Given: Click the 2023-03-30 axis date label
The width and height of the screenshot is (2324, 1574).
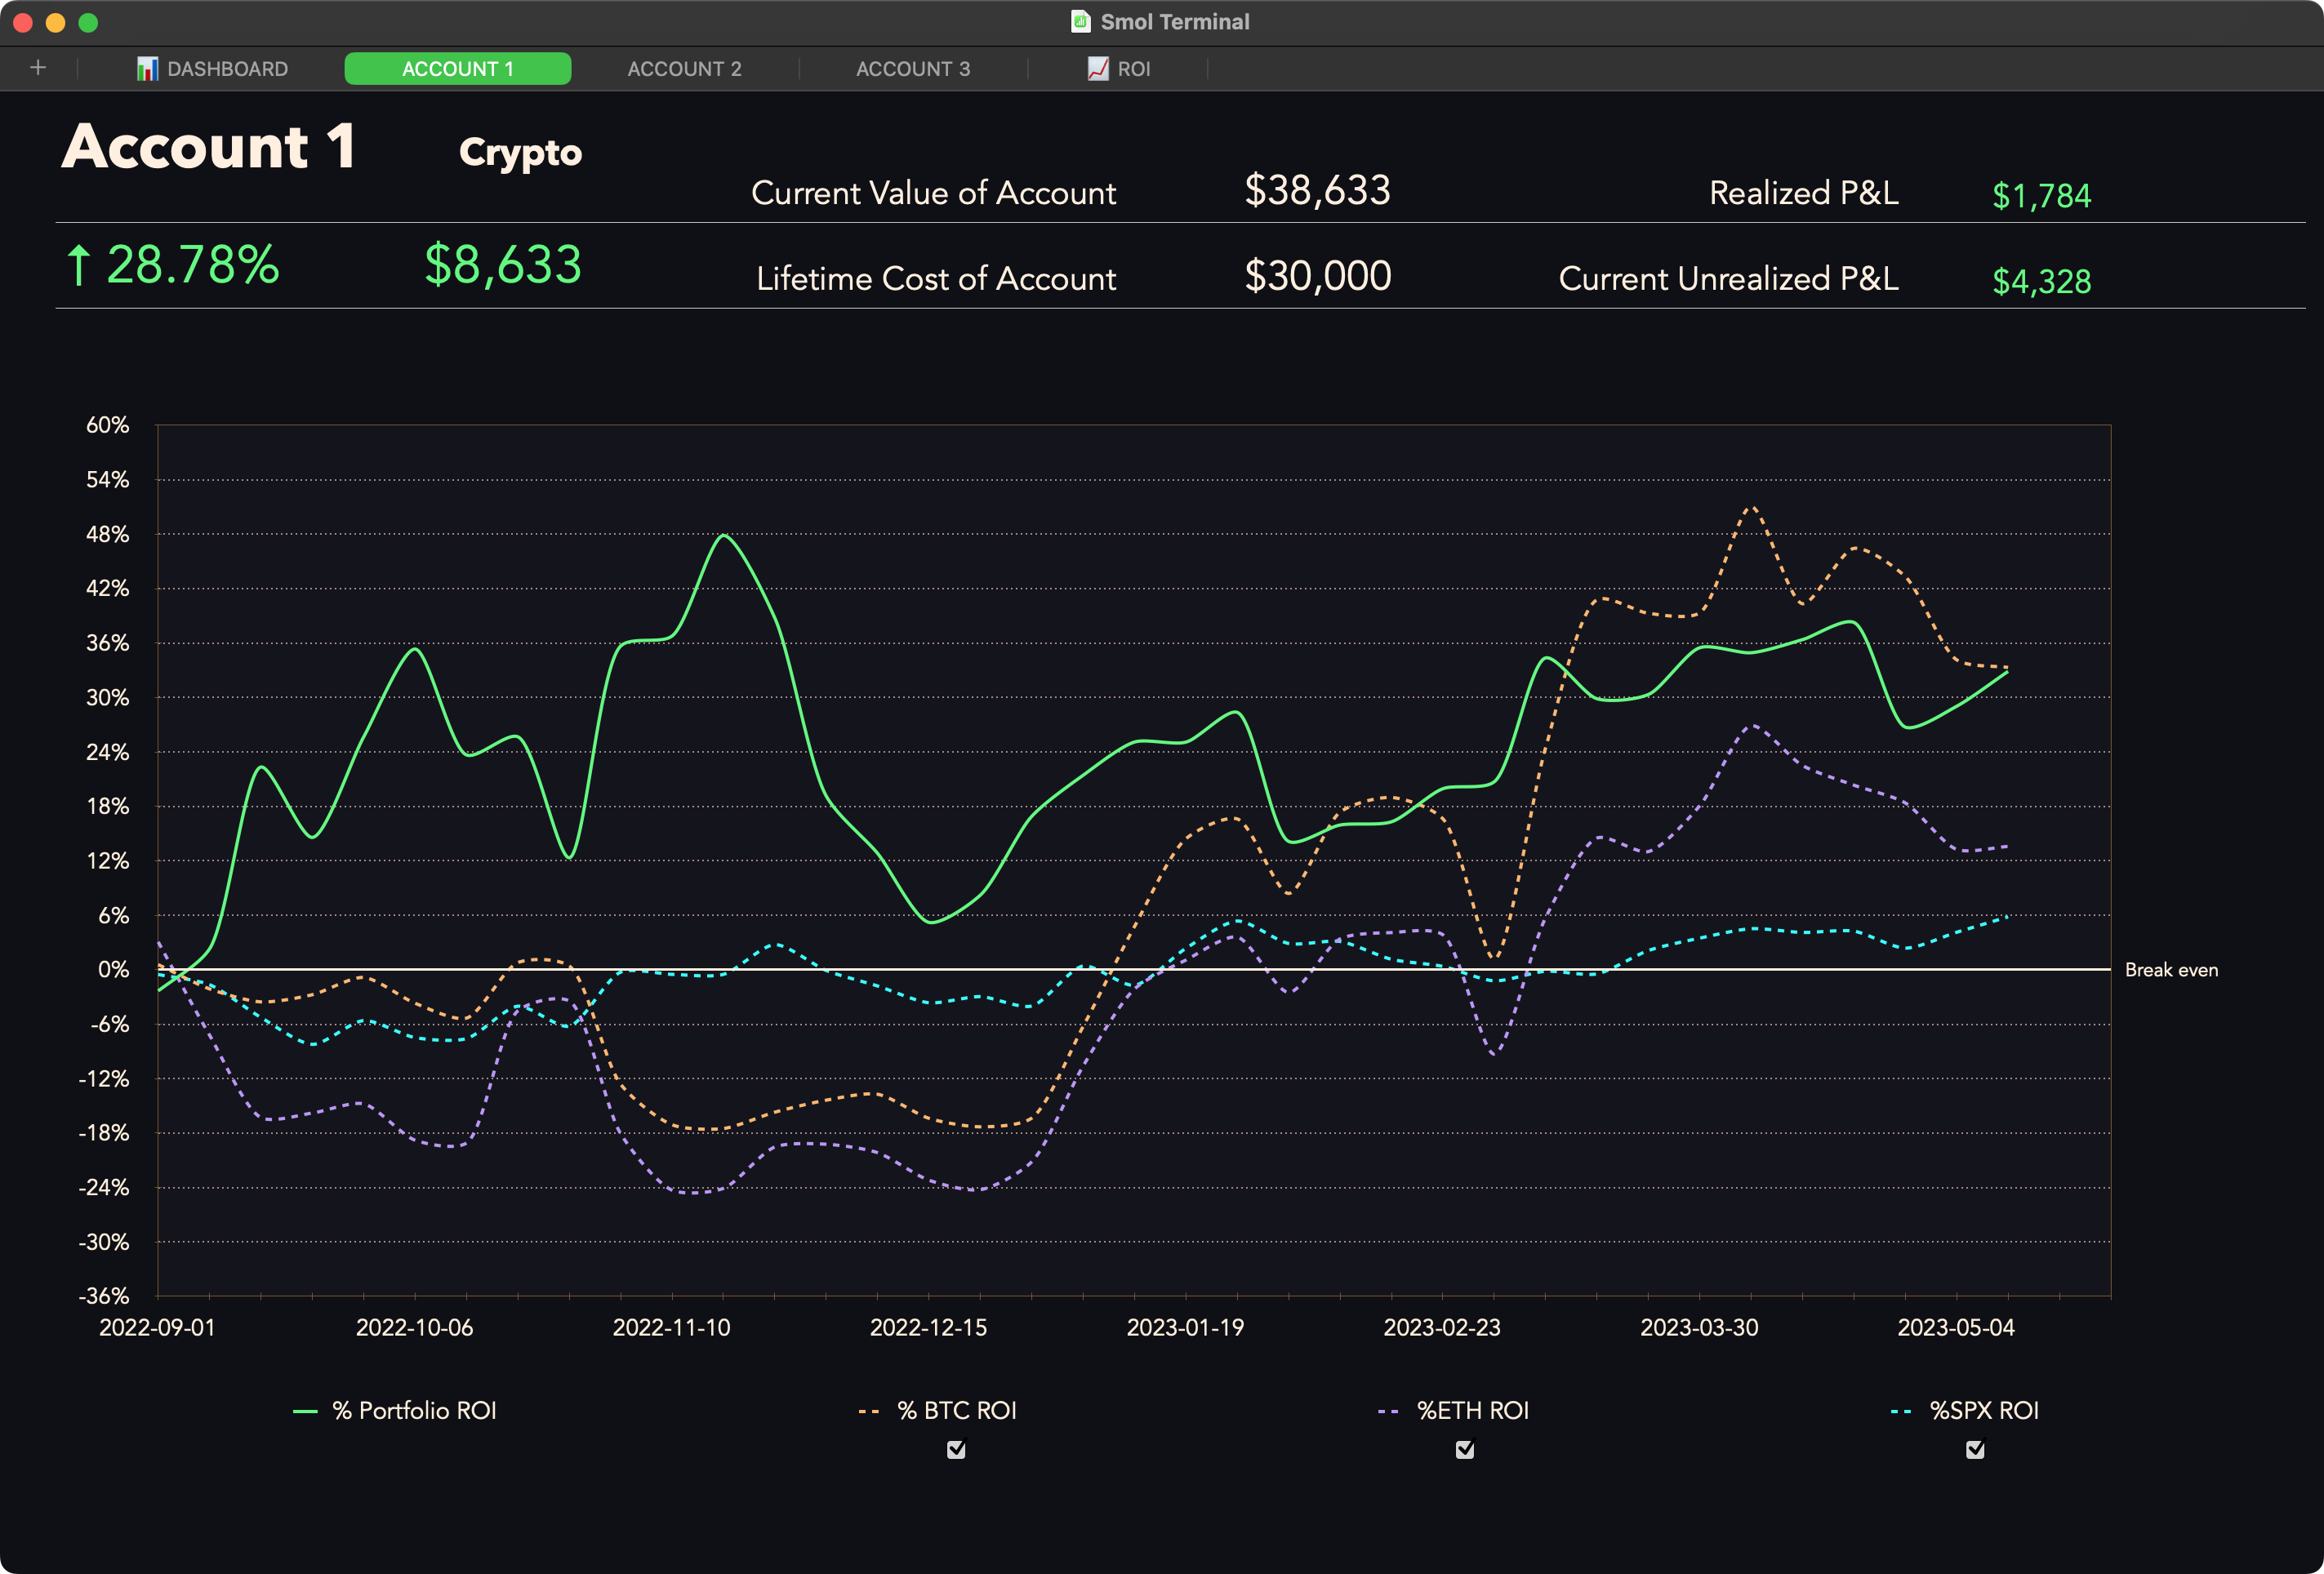Looking at the screenshot, I should tap(1698, 1327).
